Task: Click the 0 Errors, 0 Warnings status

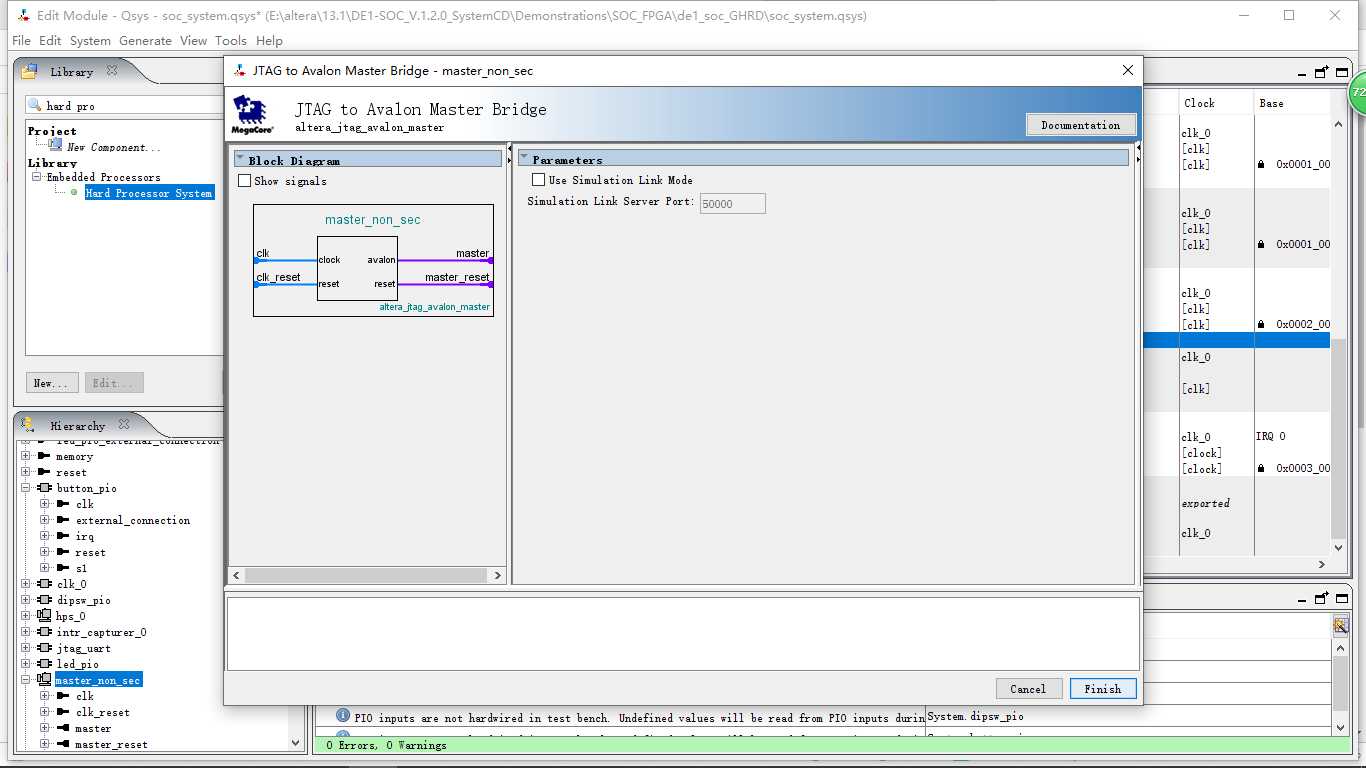Action: pos(387,745)
